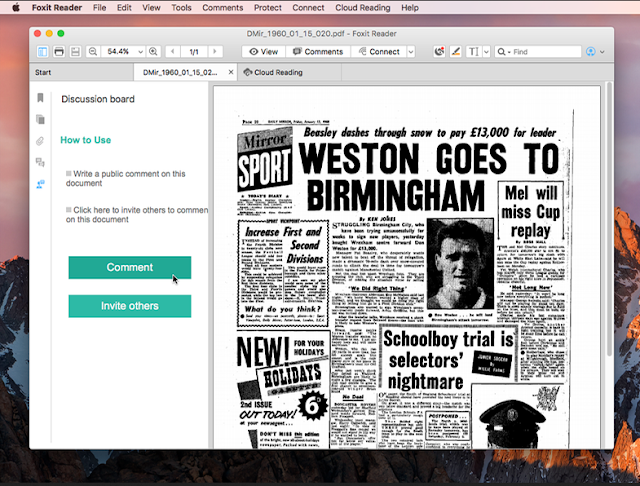Viewport: 640px width, 486px height.
Task: Go to next page arrow
Action: 215,51
